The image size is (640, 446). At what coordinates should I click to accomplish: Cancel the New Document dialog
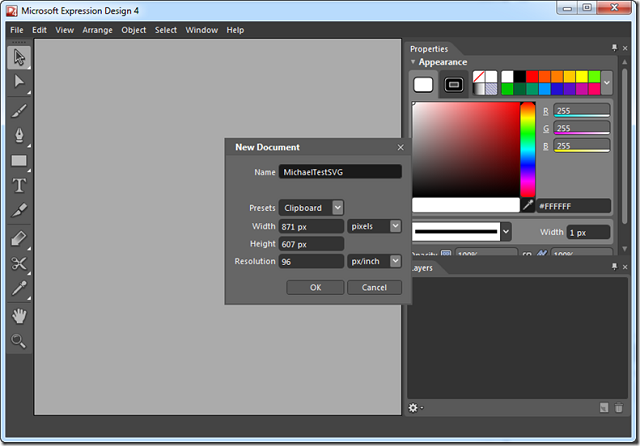coord(374,287)
